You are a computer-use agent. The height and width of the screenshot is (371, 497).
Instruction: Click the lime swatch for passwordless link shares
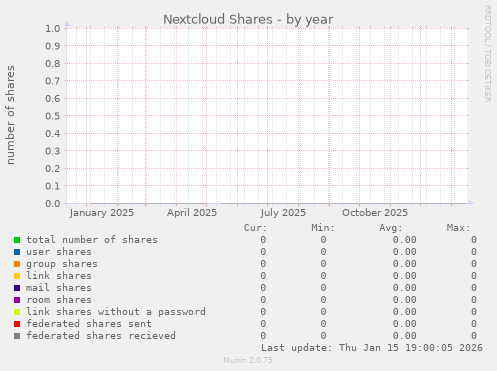[17, 312]
